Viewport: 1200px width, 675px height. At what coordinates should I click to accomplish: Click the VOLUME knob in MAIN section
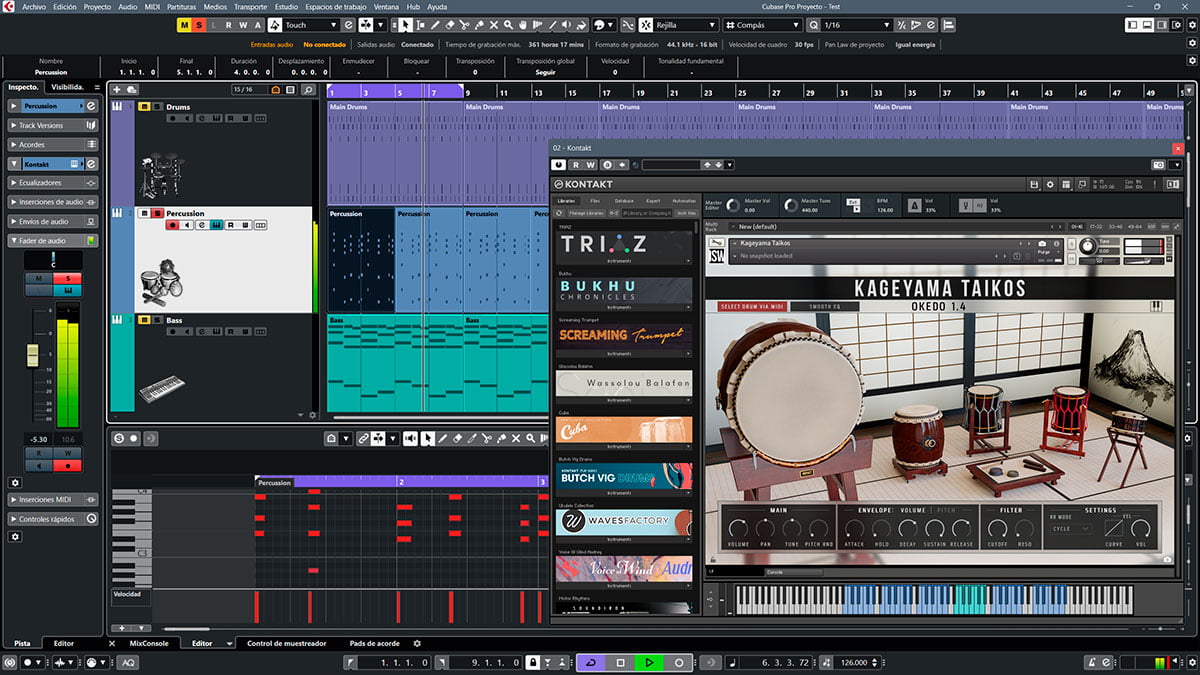(x=738, y=530)
